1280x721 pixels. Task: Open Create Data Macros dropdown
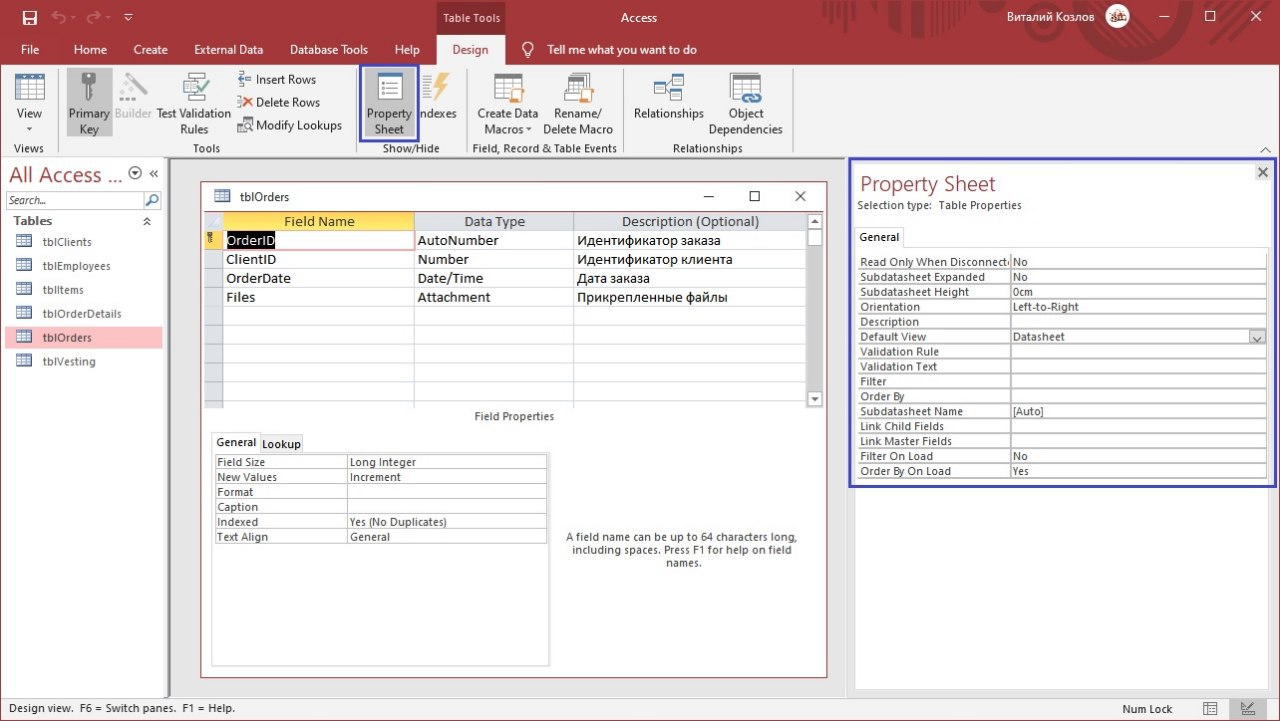tap(507, 104)
